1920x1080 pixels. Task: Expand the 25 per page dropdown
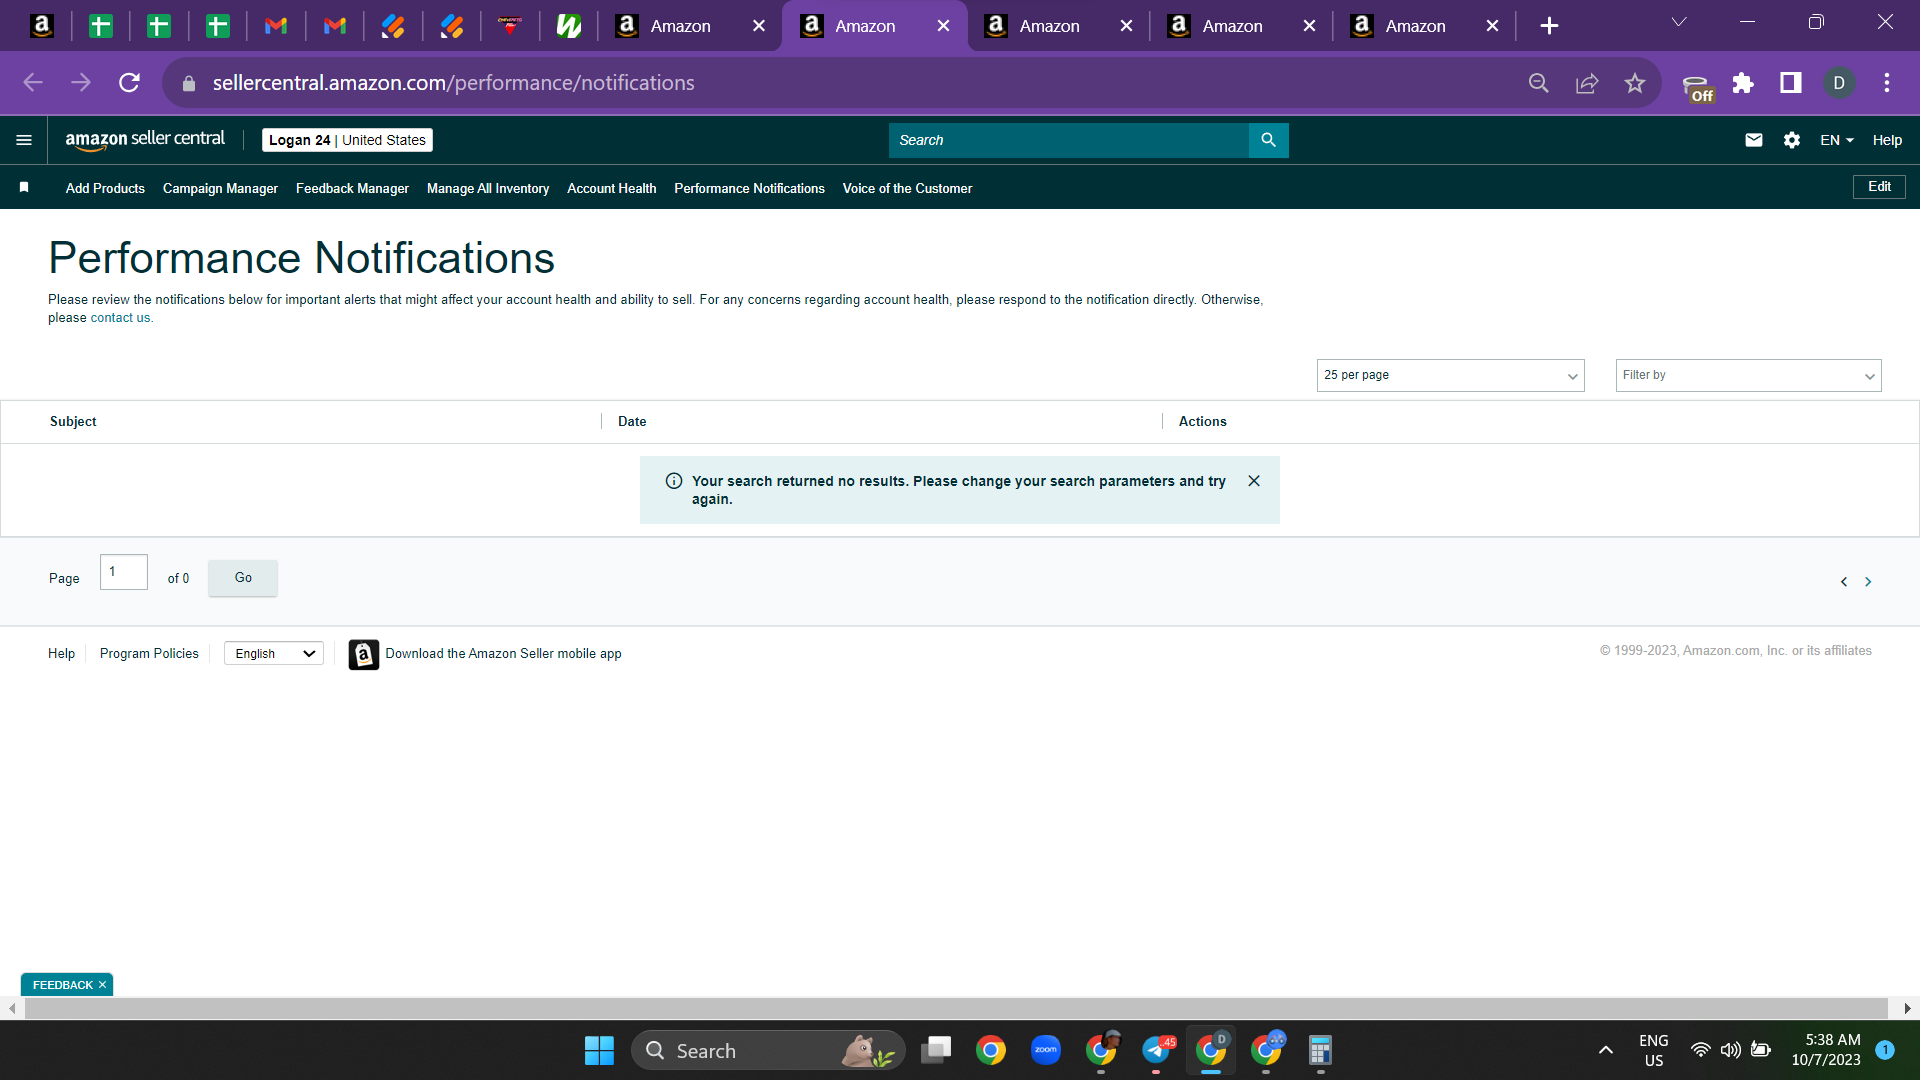click(x=1450, y=375)
